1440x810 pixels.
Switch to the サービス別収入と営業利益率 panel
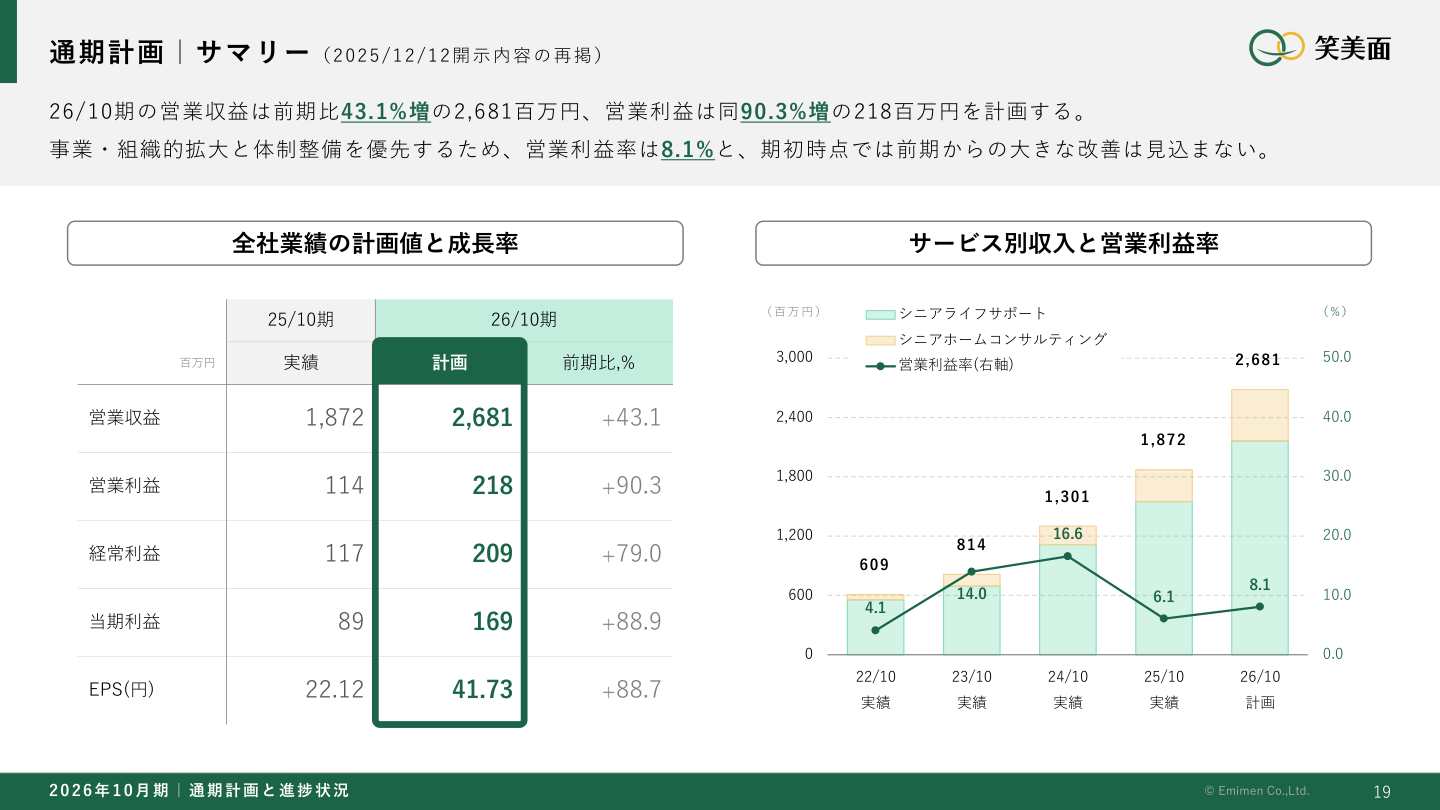(1063, 242)
